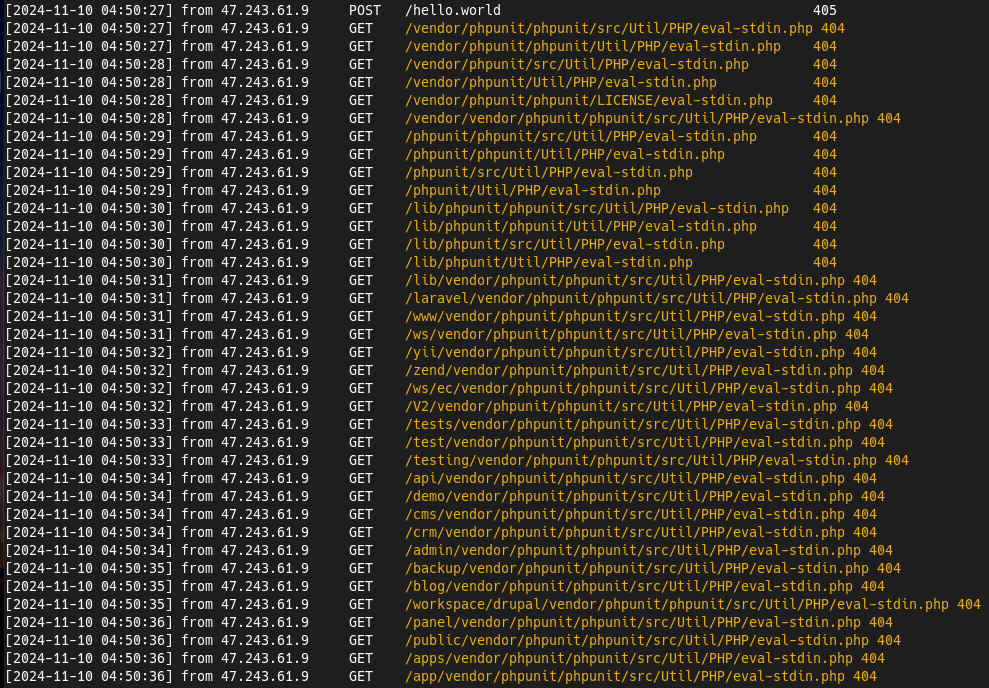Select the /public/vendor phpunit path
The image size is (989, 688).
636,640
